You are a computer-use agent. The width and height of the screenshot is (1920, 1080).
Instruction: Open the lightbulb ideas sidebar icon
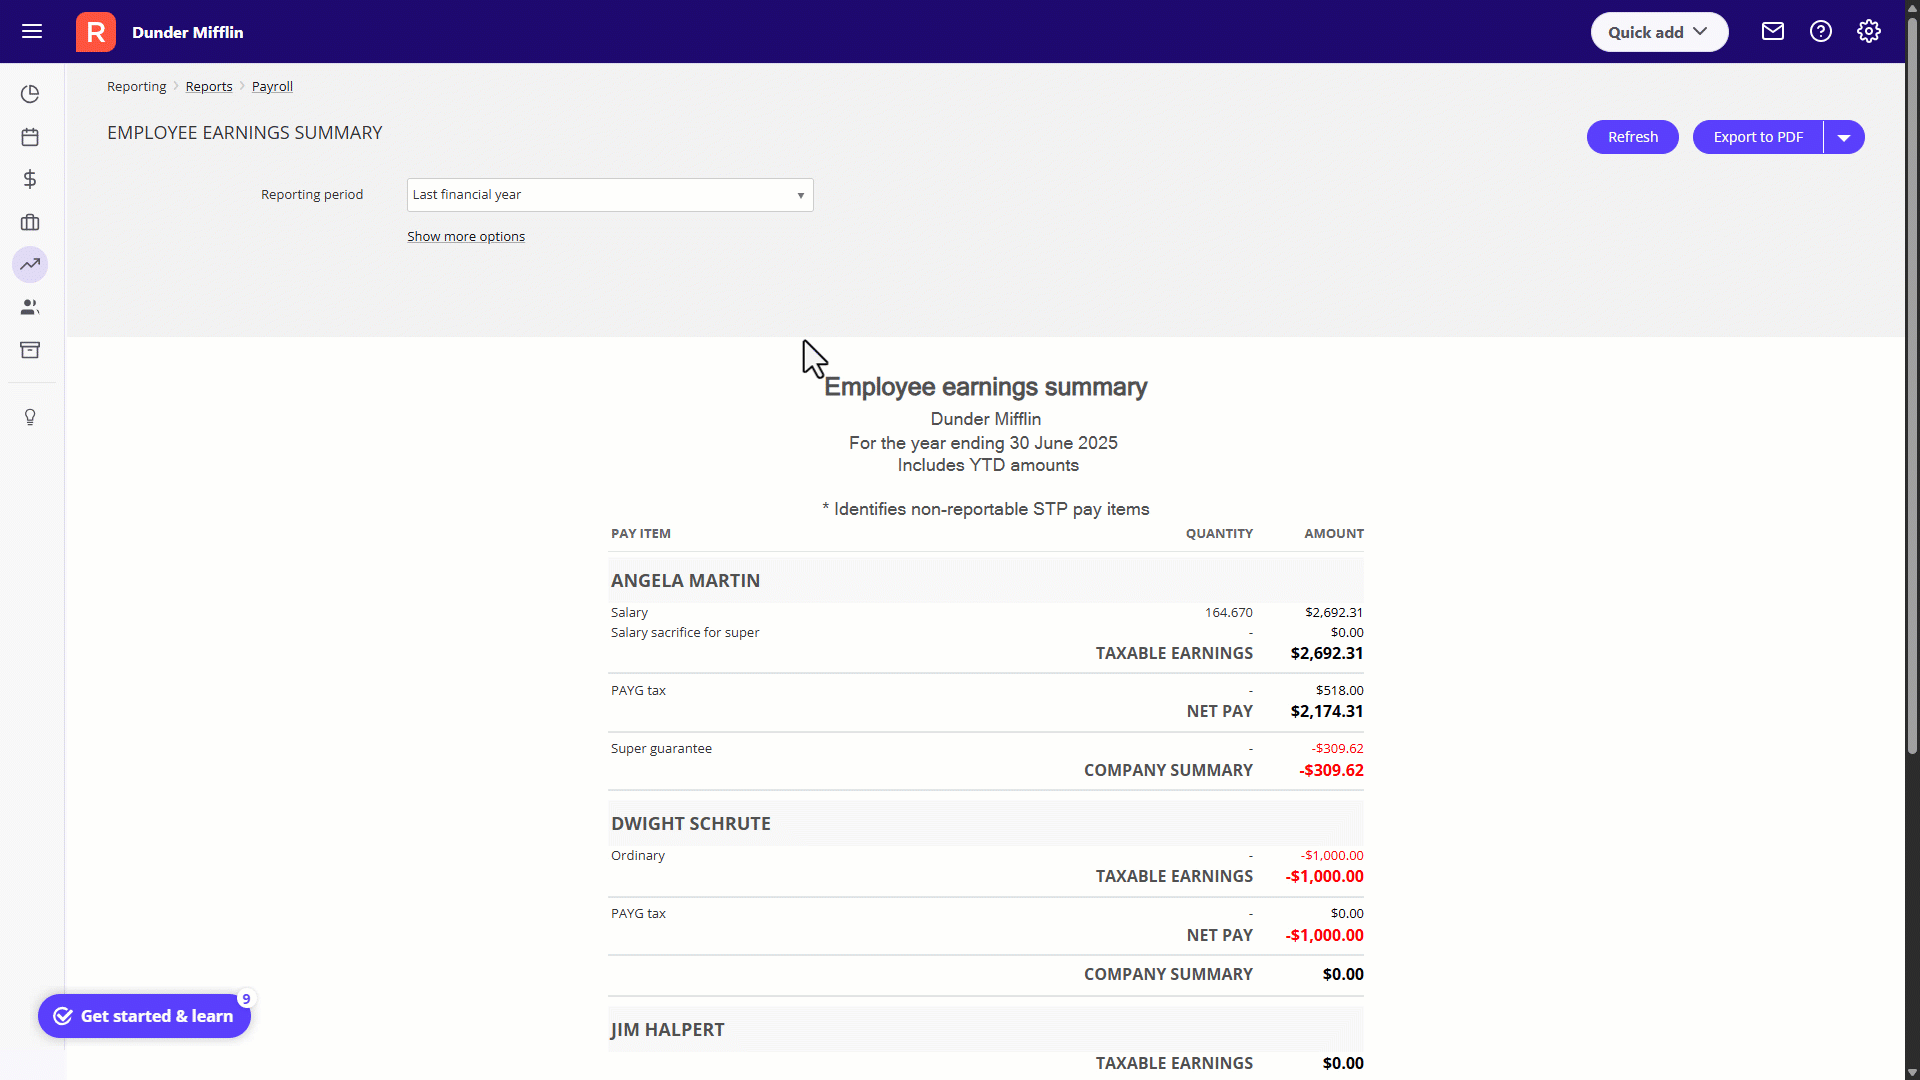(30, 417)
